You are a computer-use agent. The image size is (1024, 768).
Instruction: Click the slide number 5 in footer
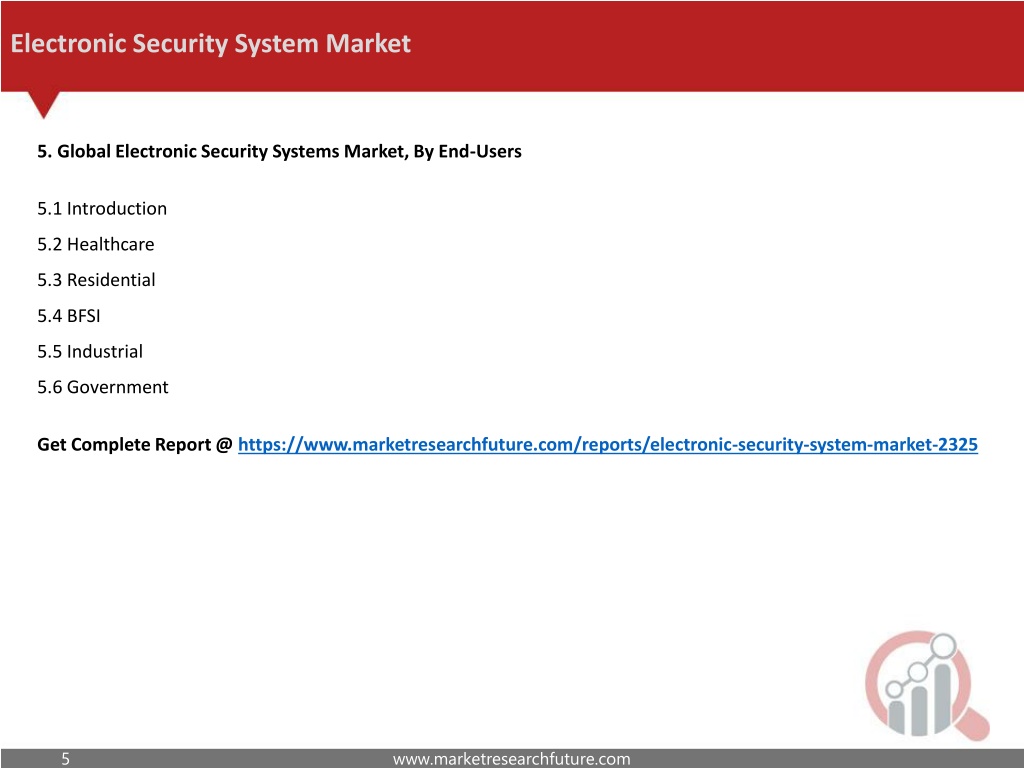pyautogui.click(x=65, y=759)
